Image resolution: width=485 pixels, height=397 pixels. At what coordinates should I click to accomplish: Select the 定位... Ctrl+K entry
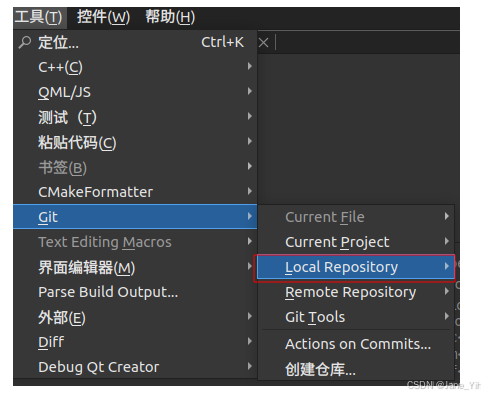click(135, 42)
